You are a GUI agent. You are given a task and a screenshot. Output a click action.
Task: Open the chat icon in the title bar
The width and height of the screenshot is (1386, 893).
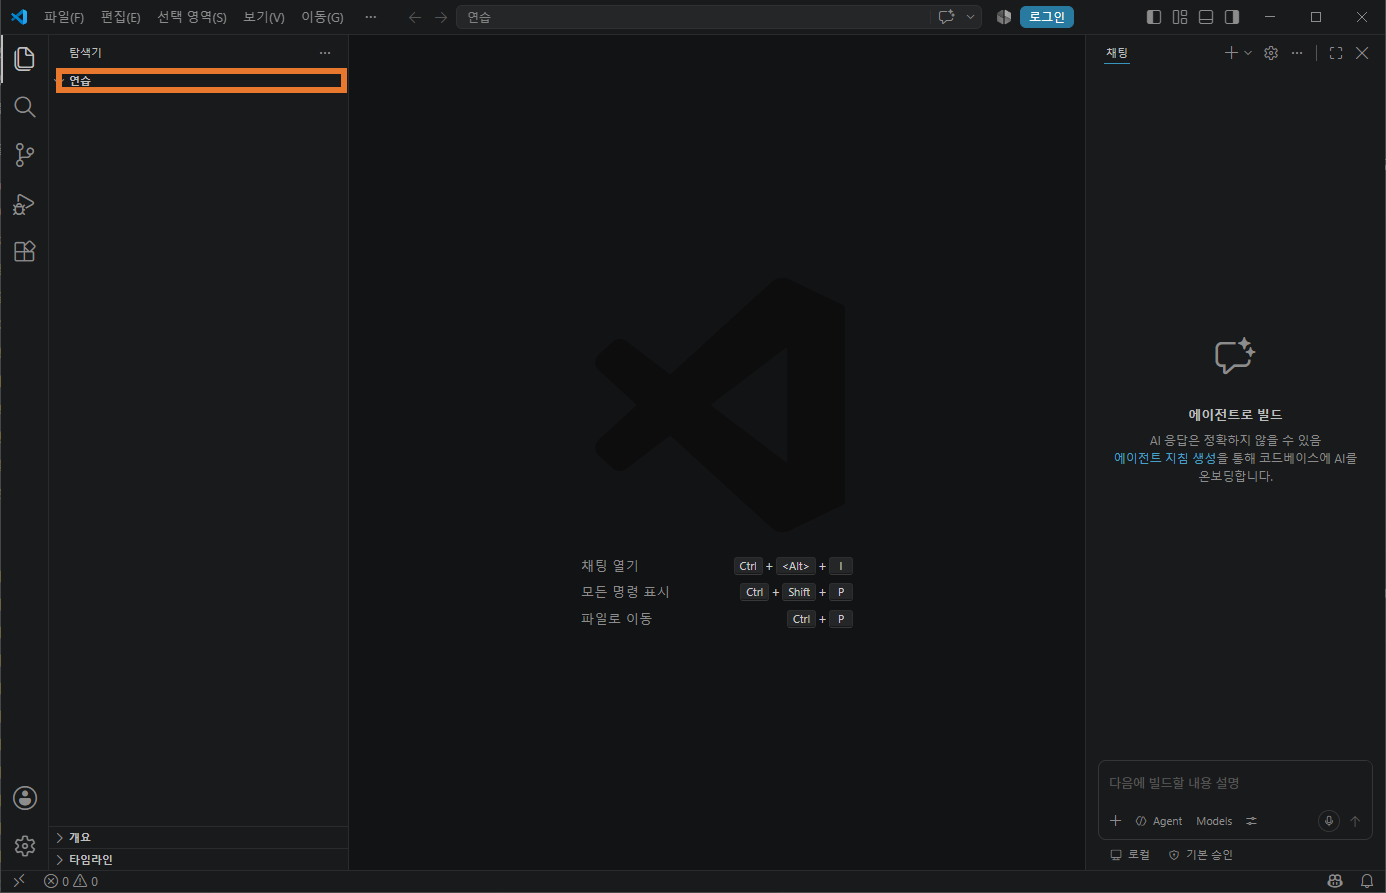(x=946, y=17)
